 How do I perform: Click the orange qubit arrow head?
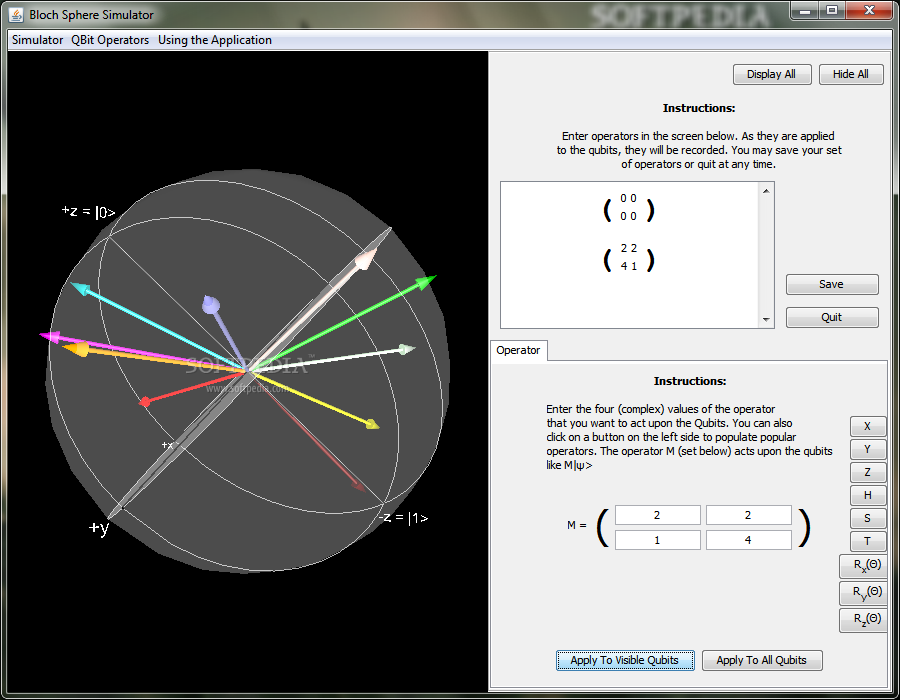[x=75, y=349]
